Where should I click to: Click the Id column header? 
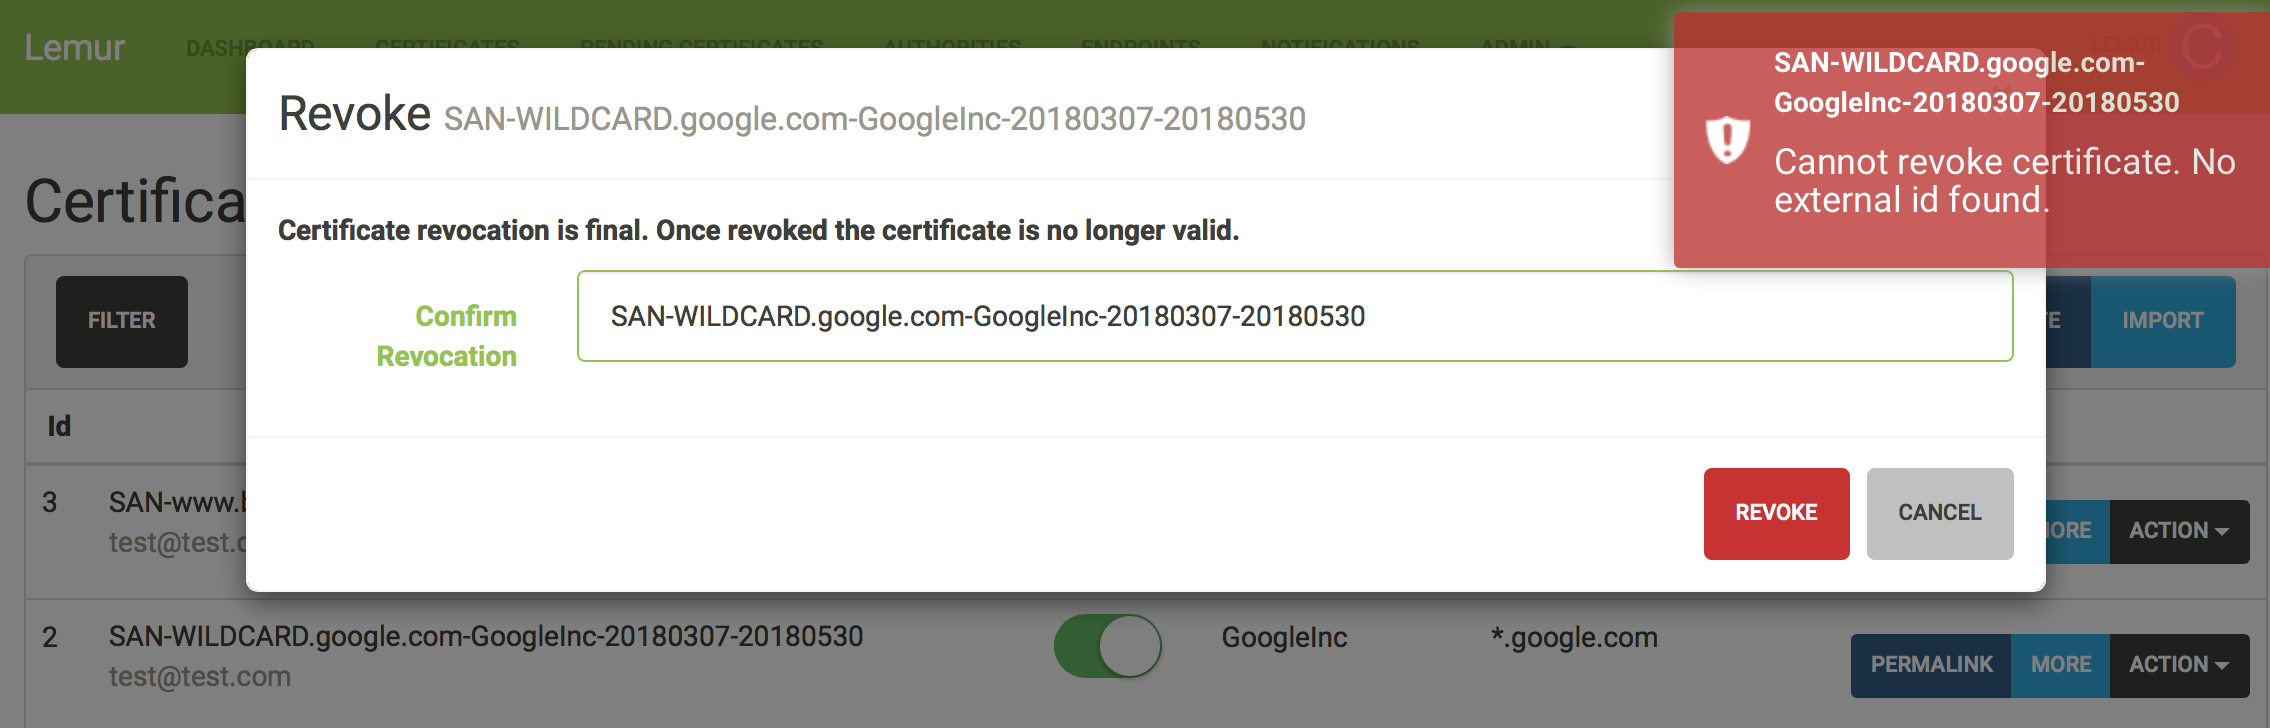pyautogui.click(x=60, y=426)
